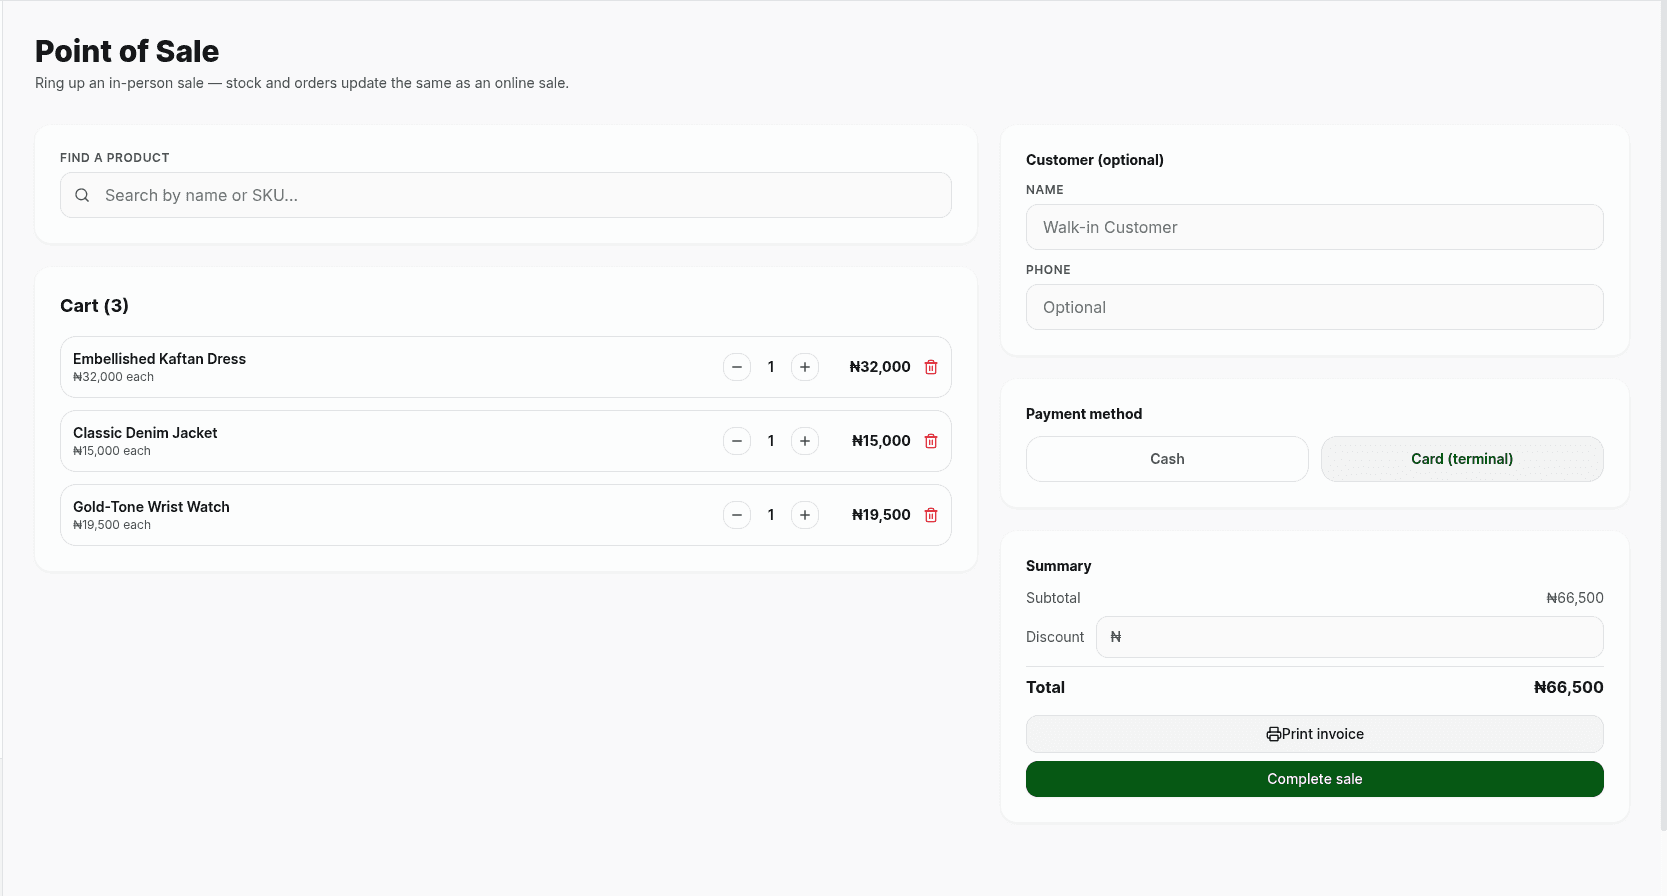Focus the product search field

click(506, 195)
